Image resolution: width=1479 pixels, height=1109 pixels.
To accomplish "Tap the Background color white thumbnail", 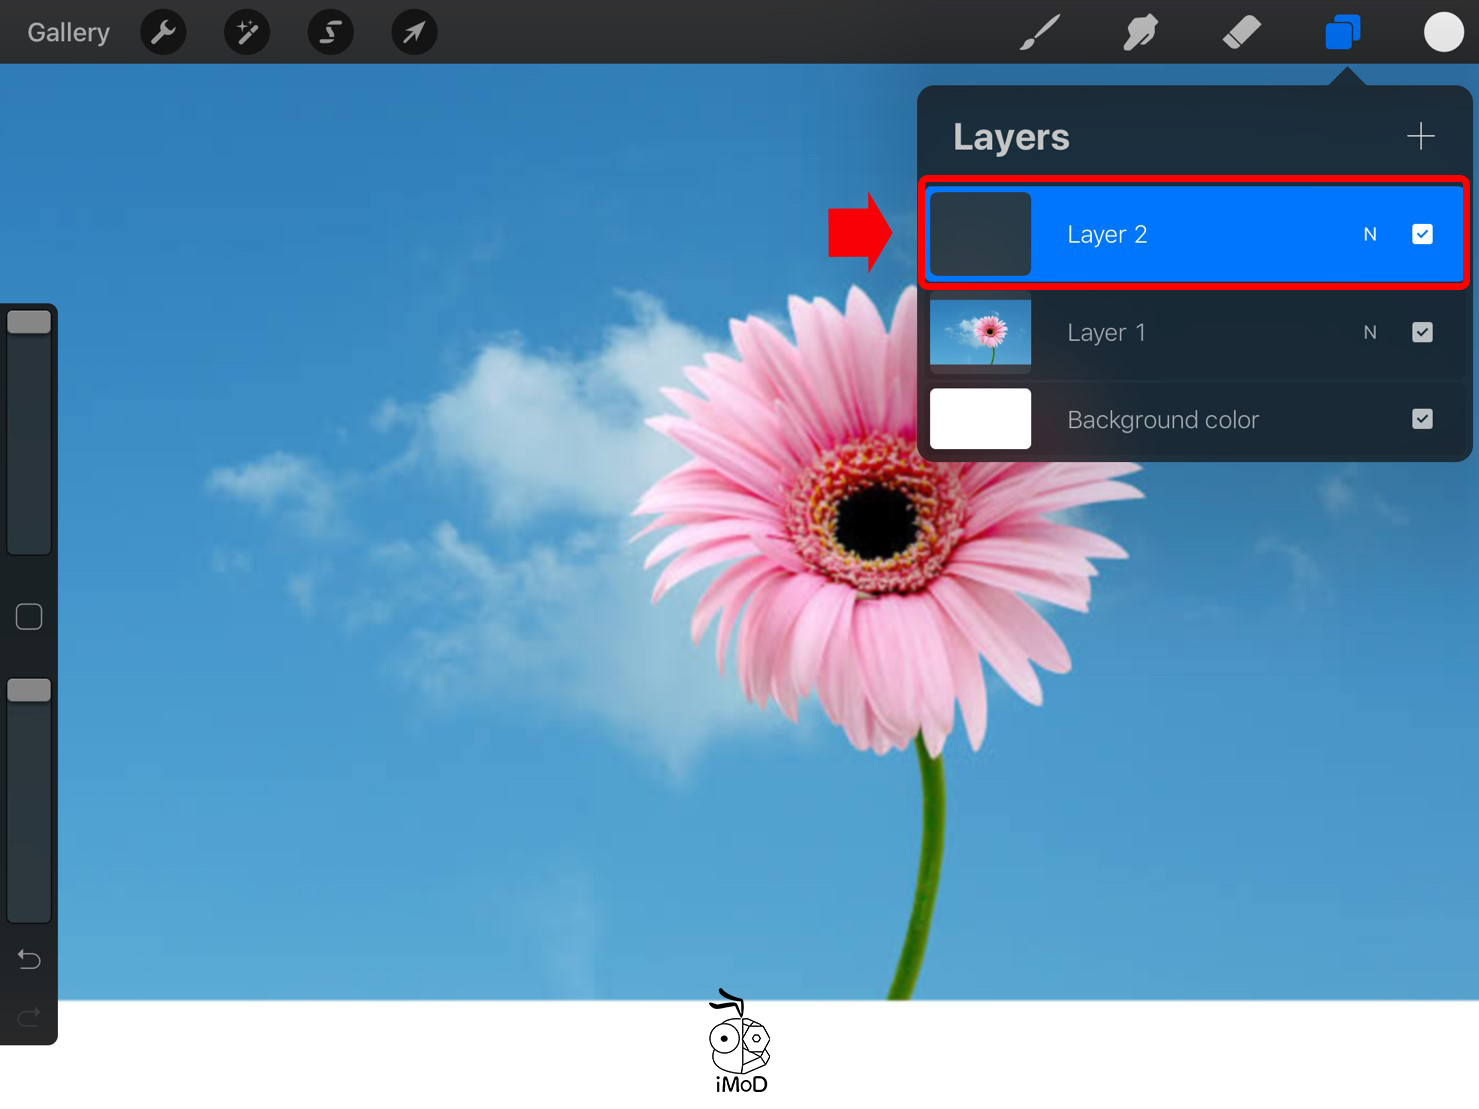I will 980,419.
